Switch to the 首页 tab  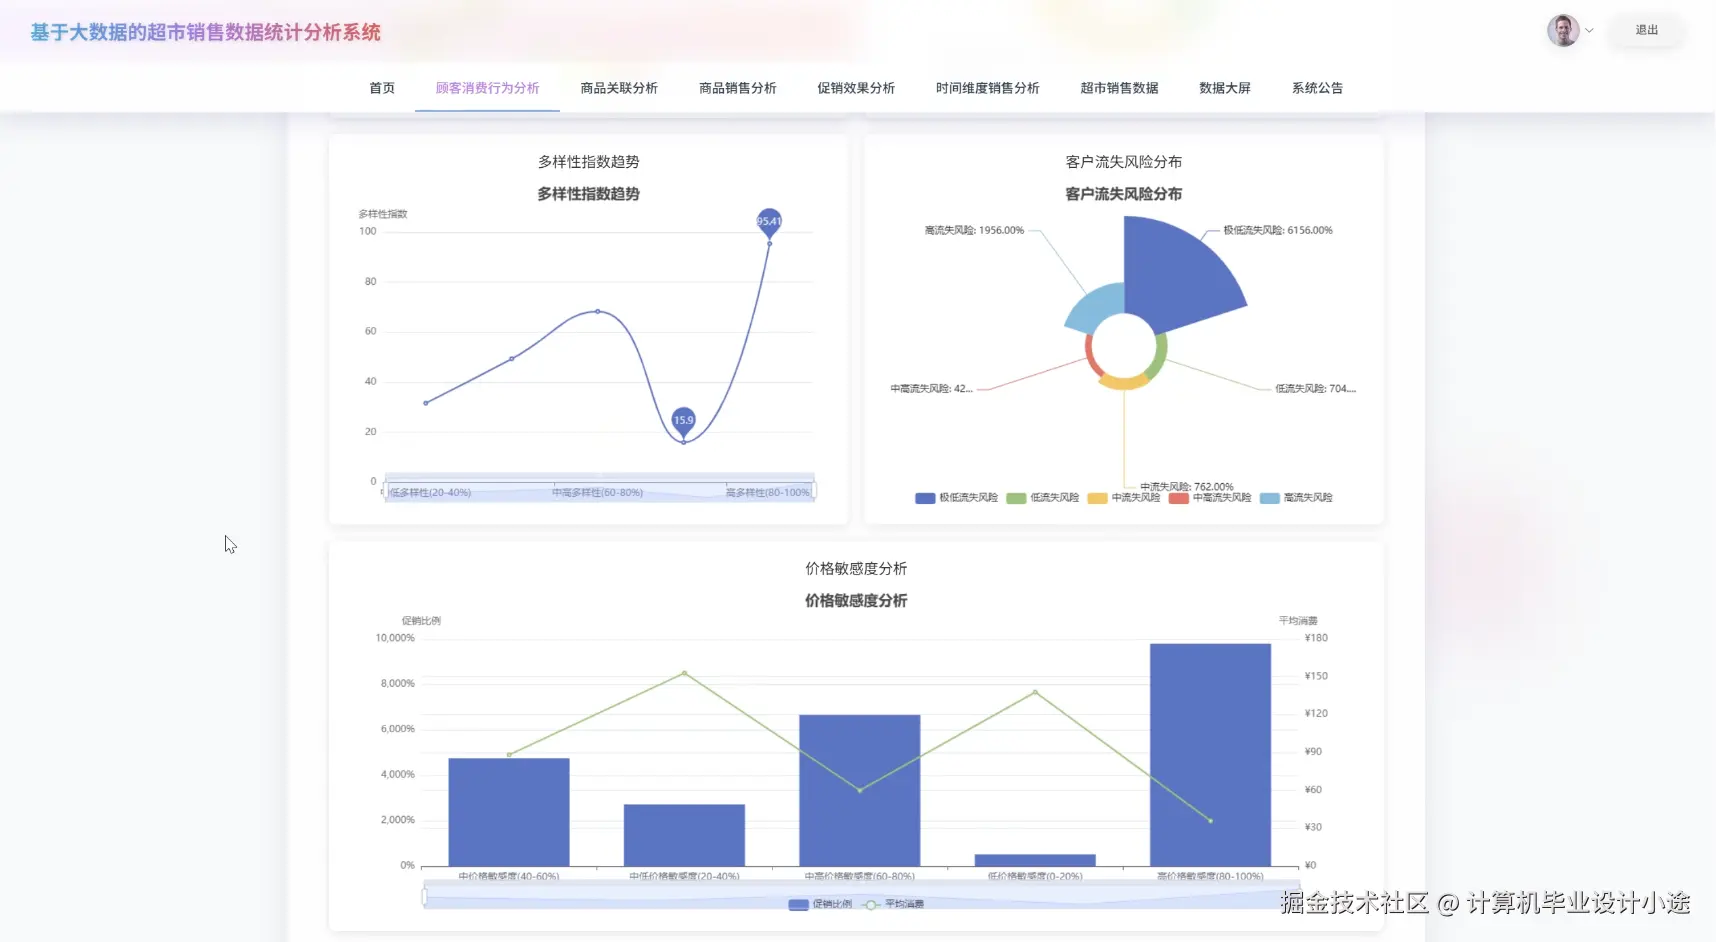(x=381, y=88)
